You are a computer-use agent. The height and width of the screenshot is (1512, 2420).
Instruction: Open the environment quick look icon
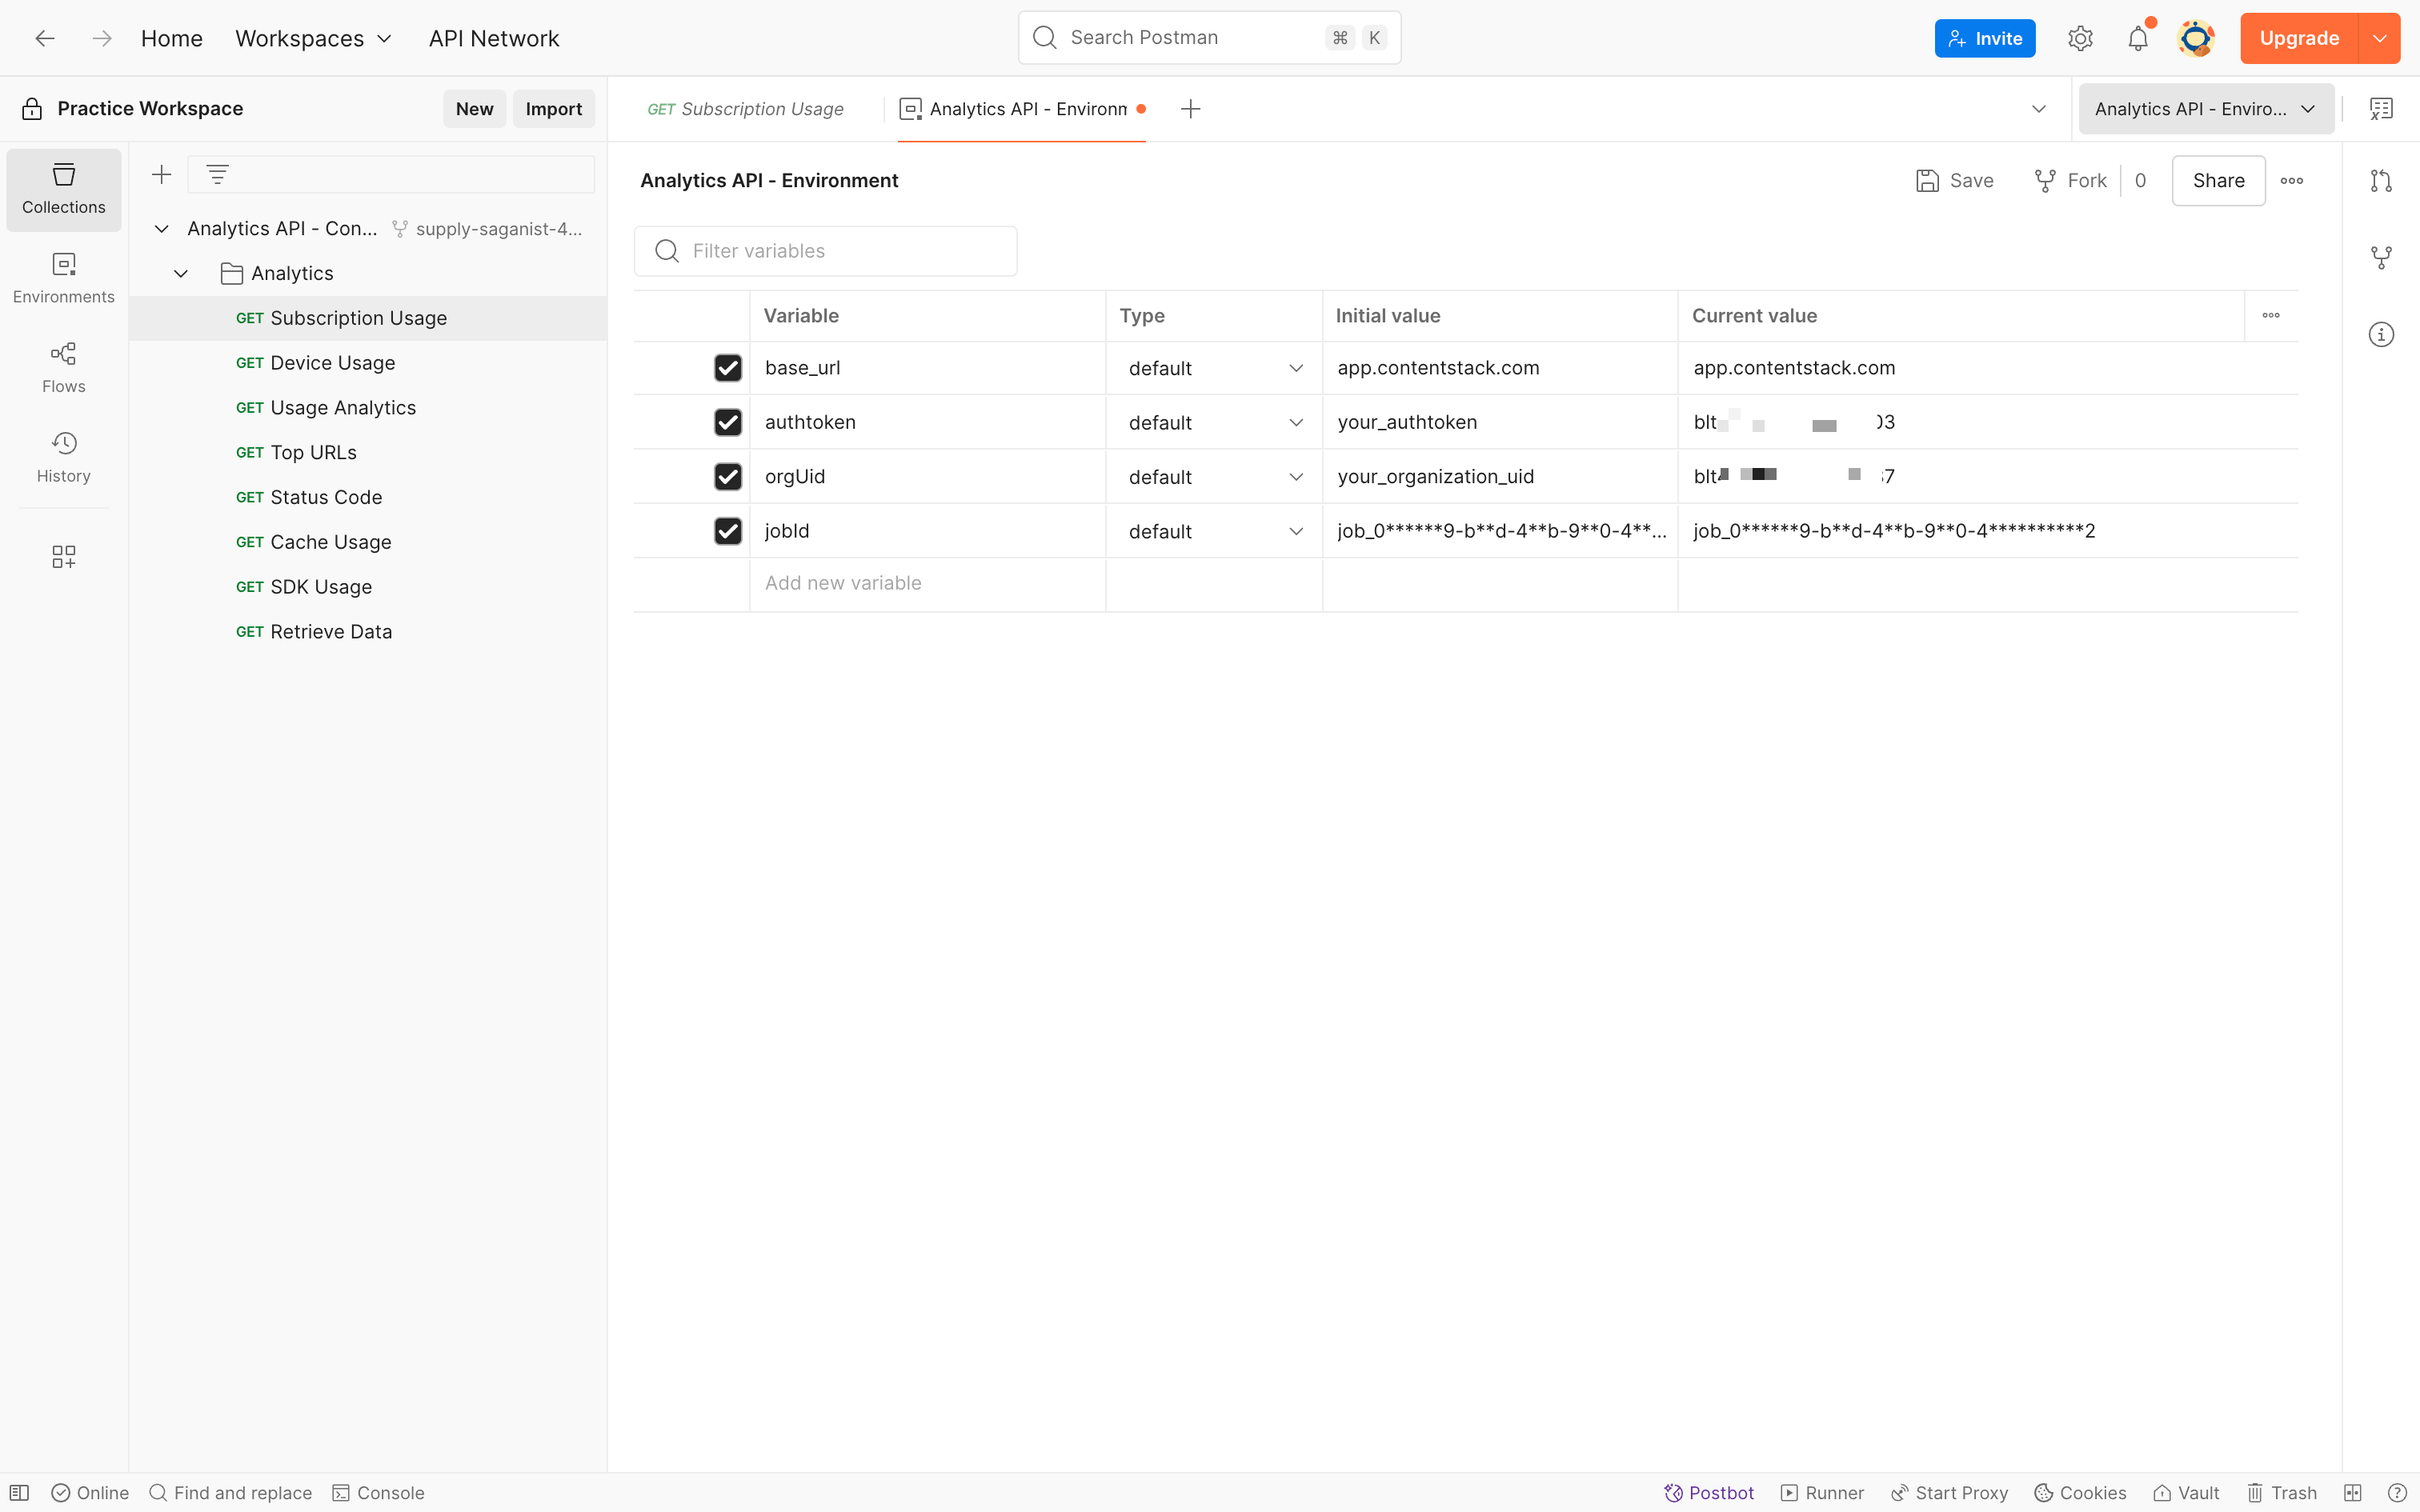click(x=2381, y=109)
